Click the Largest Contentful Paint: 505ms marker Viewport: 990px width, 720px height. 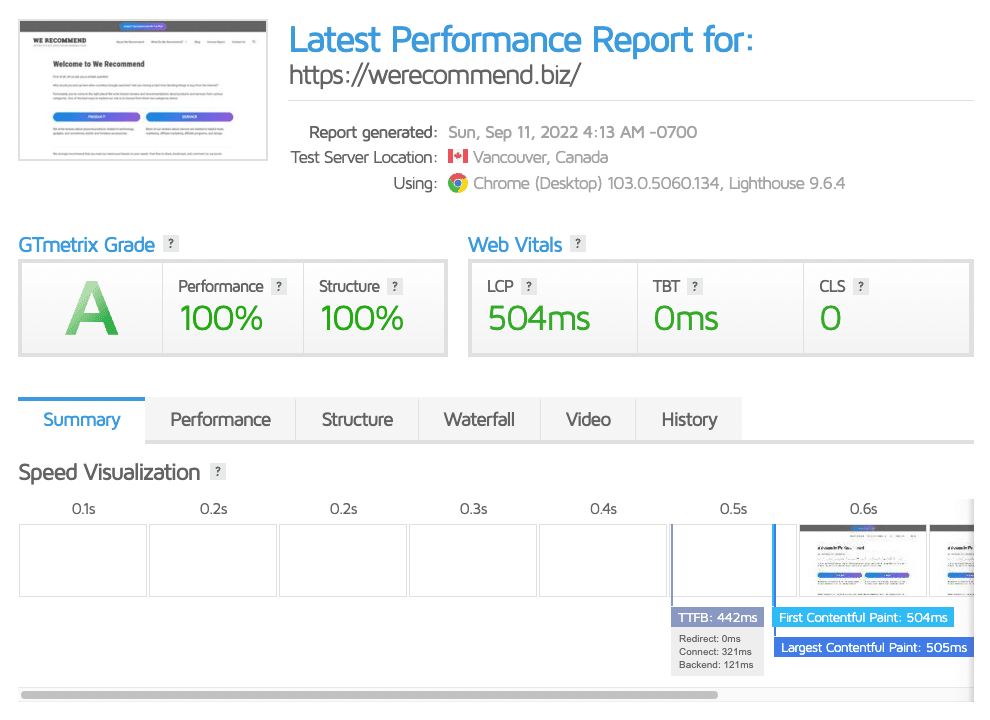tap(874, 647)
